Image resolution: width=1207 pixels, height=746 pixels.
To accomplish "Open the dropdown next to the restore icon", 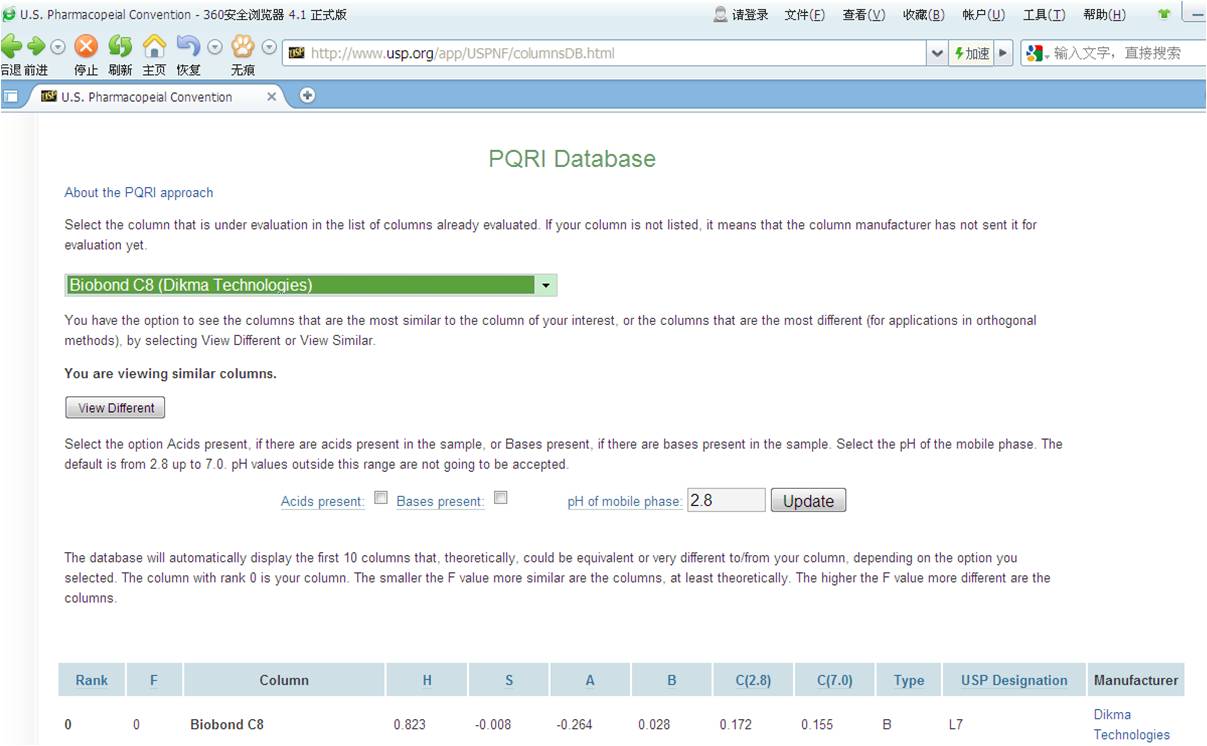I will (214, 47).
